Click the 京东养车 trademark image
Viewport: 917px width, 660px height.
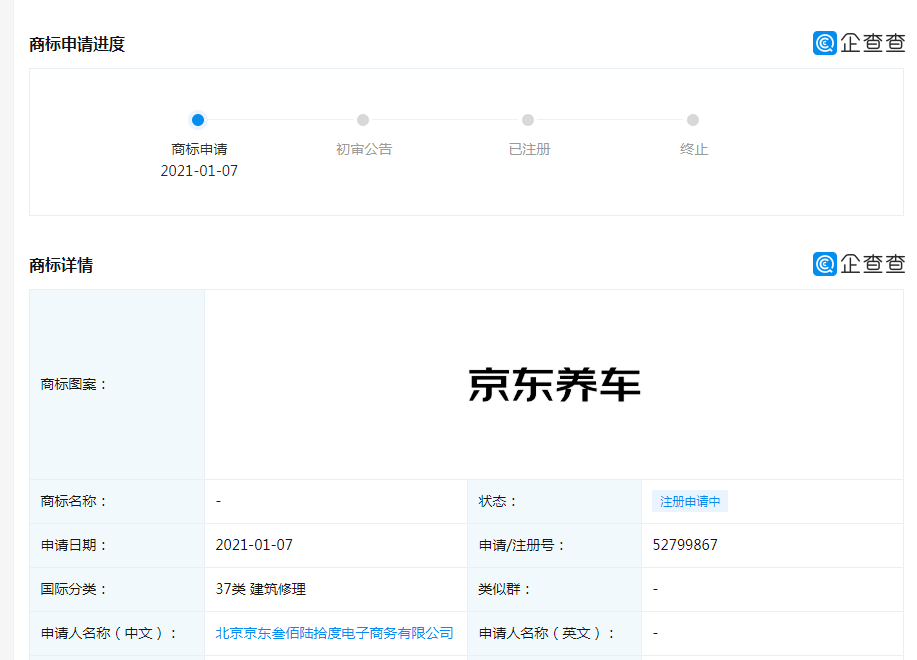tap(554, 385)
